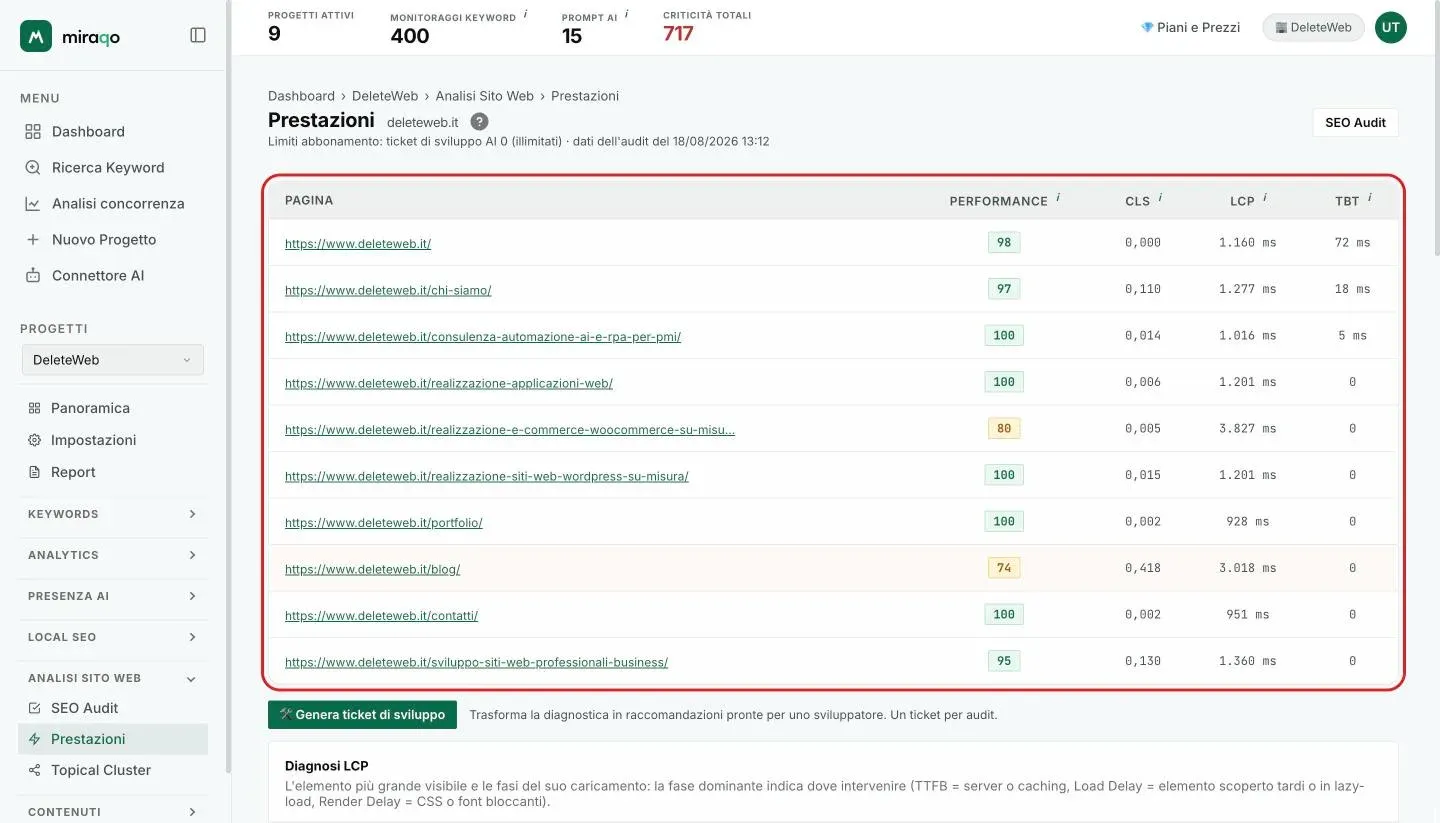The image size is (1440, 823).
Task: Click the Report document icon
Action: click(x=34, y=472)
